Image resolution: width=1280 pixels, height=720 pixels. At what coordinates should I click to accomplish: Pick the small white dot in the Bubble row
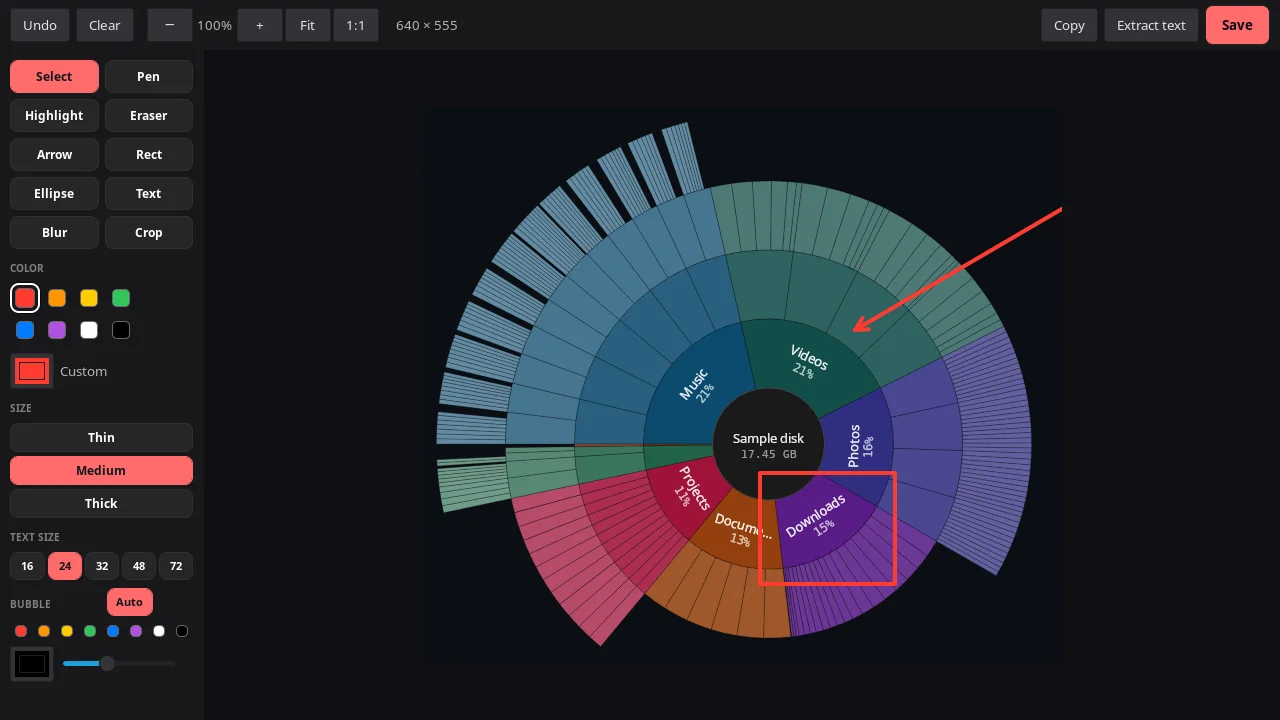[159, 631]
